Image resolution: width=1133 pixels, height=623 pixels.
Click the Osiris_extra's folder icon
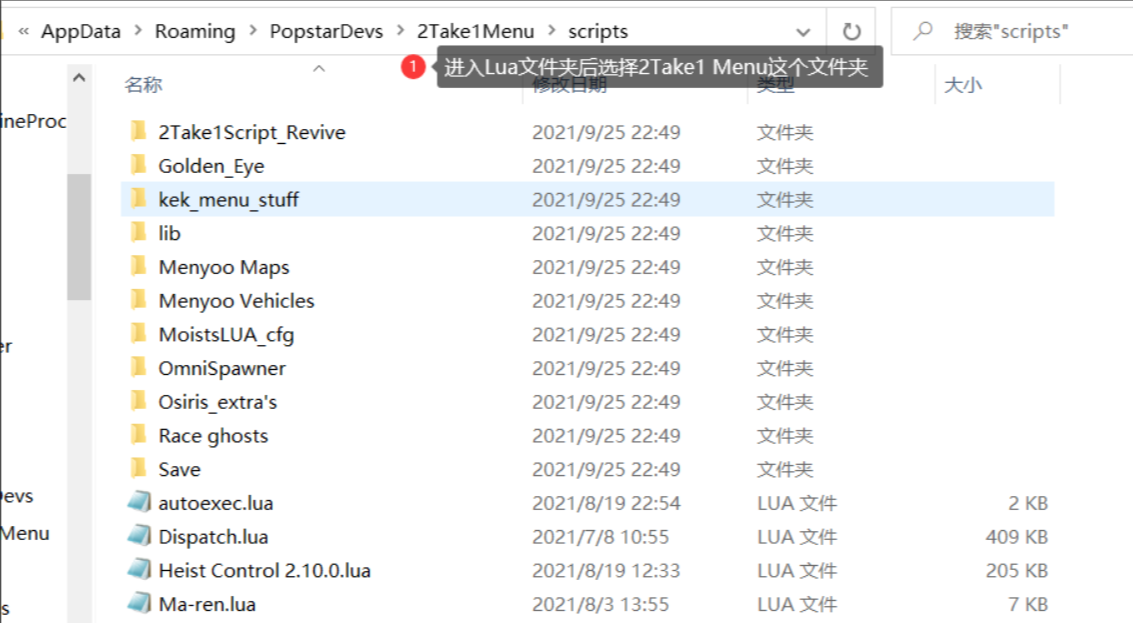click(138, 401)
